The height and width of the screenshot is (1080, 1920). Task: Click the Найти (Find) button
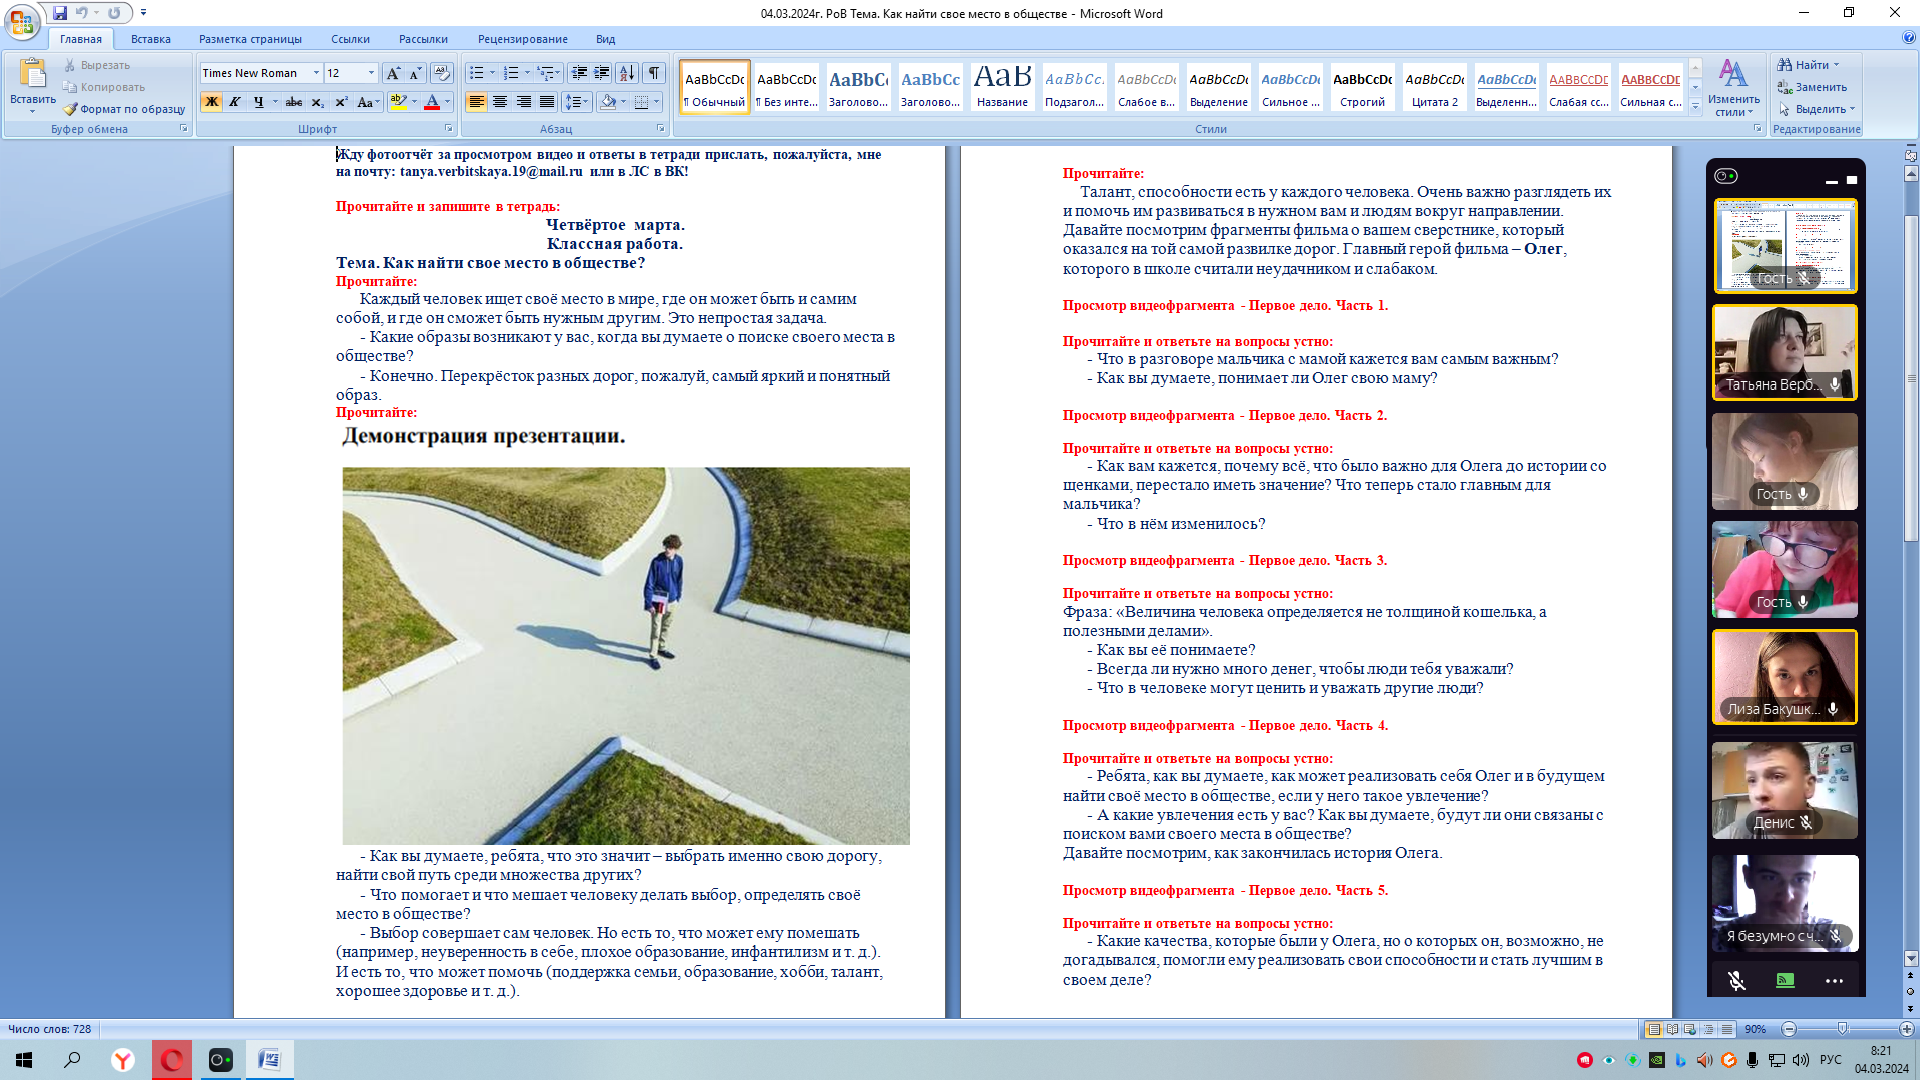coord(1808,65)
